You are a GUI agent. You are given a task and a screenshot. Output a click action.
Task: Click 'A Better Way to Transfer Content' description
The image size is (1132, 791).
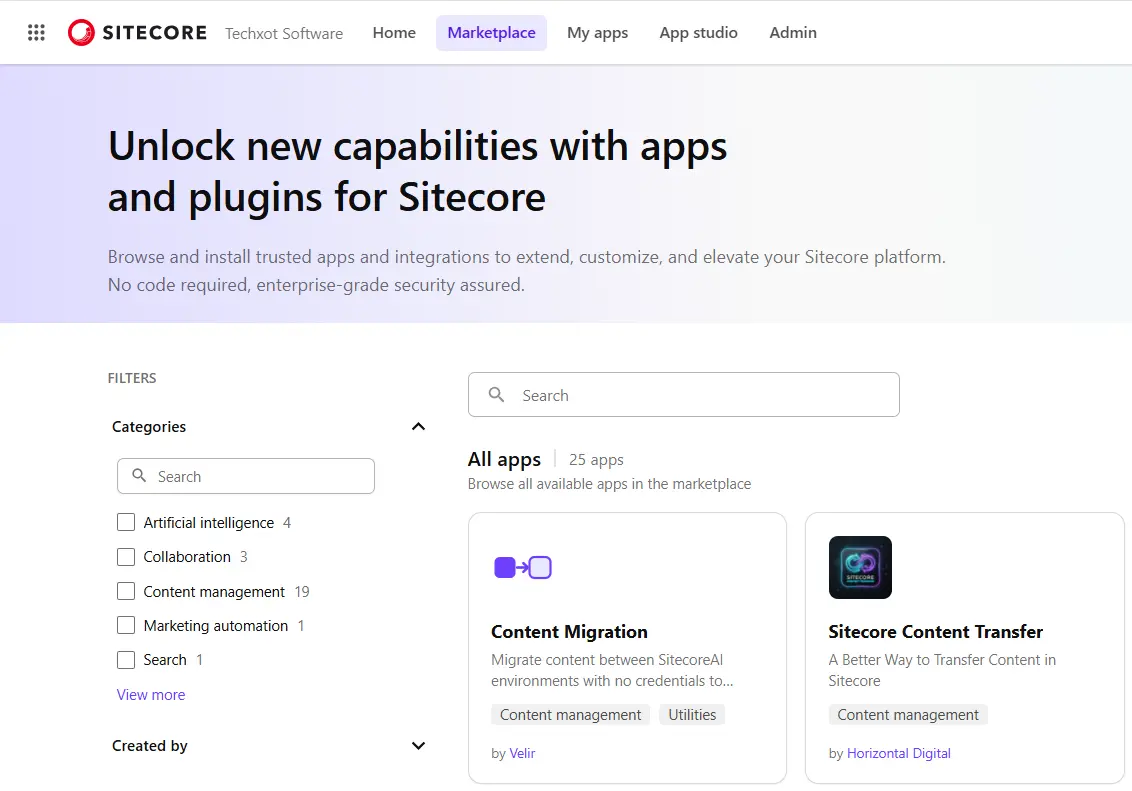[942, 670]
